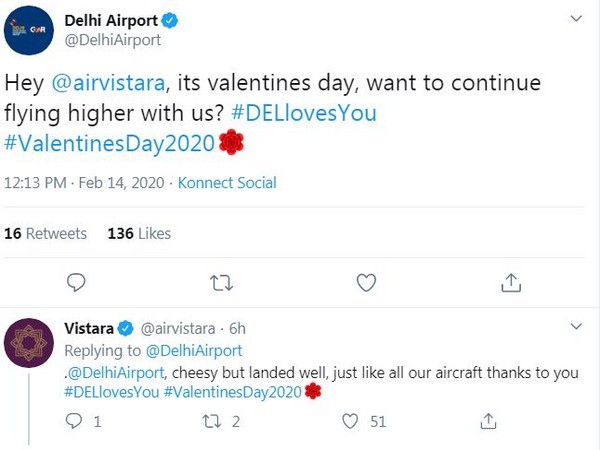This screenshot has width=600, height=450.
Task: Reply to the Delhi Airport tweet
Action: (76, 283)
